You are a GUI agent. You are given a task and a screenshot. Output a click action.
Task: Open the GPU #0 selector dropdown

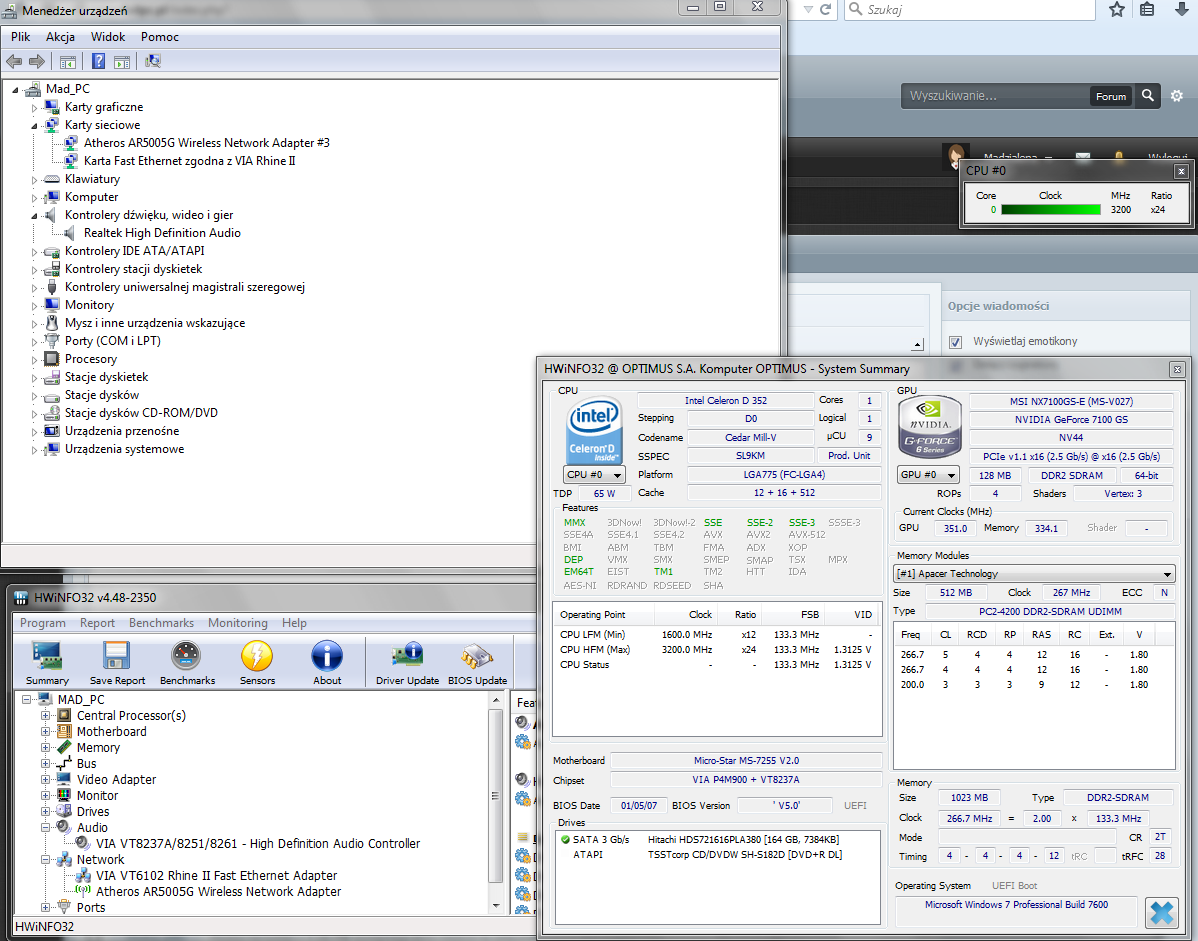coord(928,474)
